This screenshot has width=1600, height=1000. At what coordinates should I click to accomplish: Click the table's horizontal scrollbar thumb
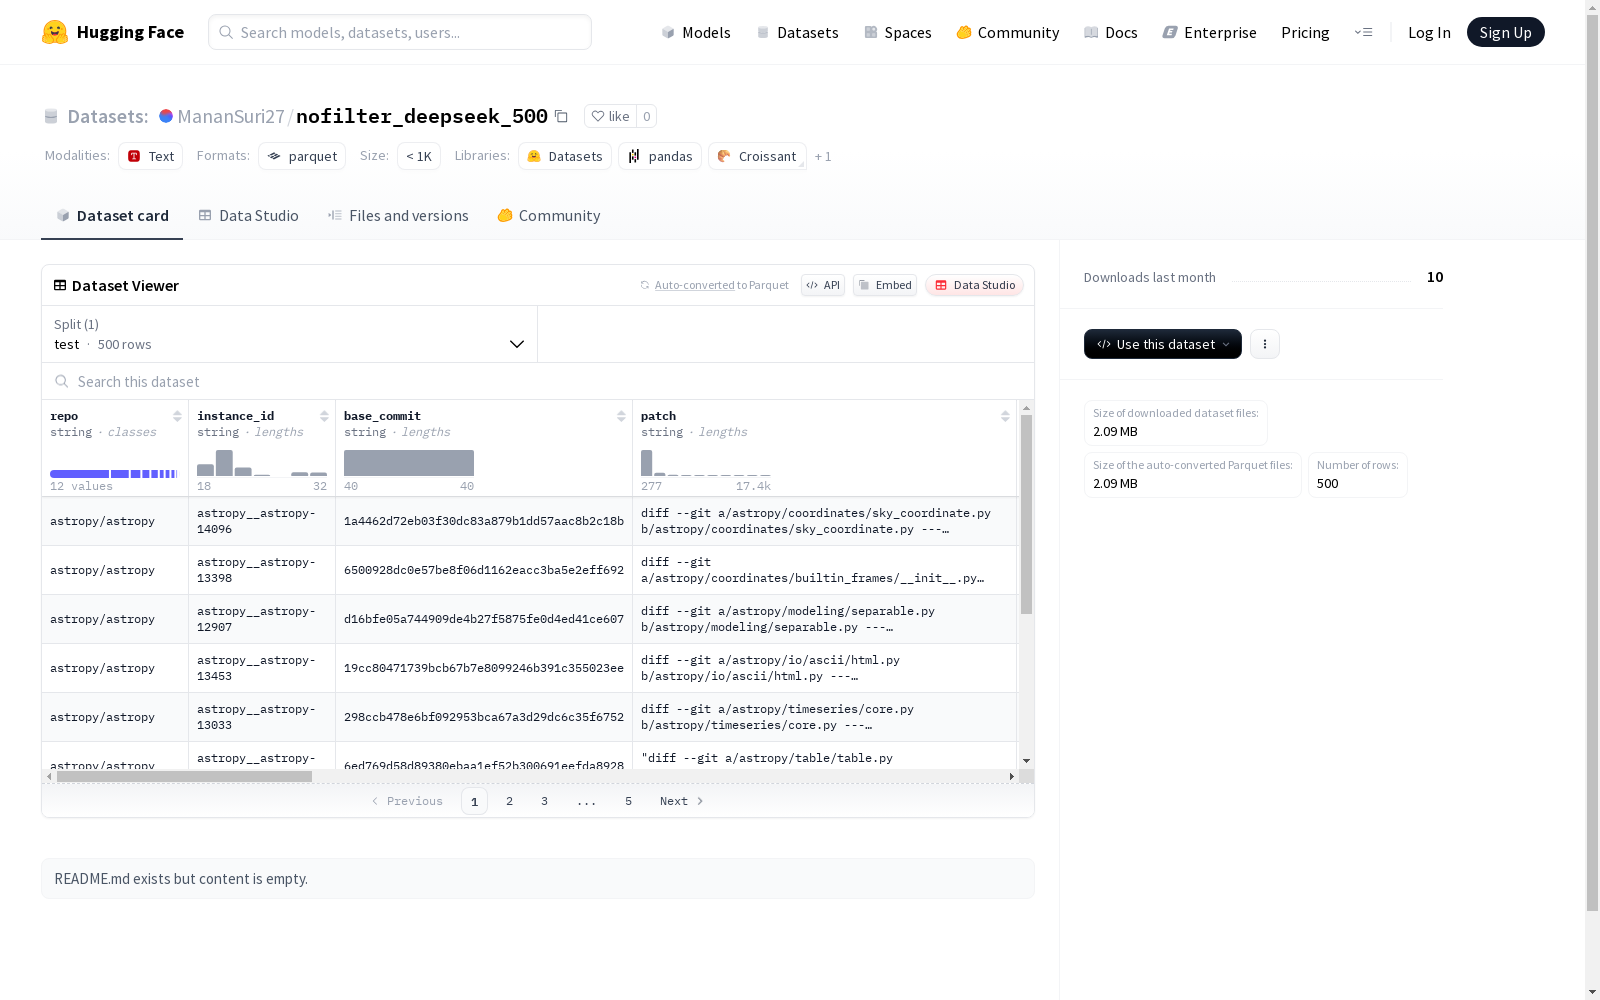pos(184,776)
